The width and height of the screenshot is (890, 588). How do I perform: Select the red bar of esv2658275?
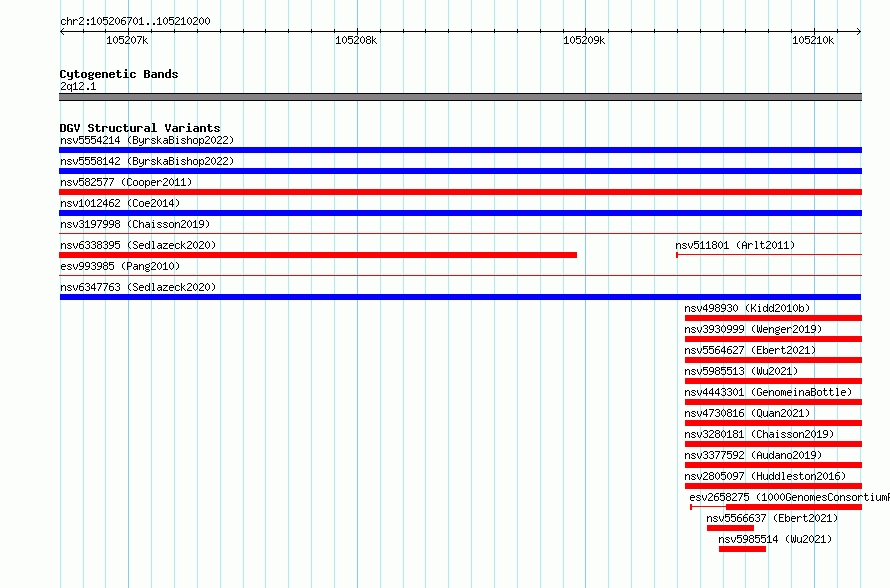[x=794, y=507]
